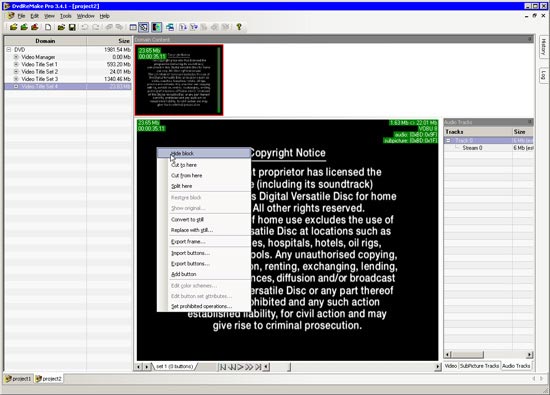Choose Import buttons... menu entry
Viewport: 550px width, 395px height.
203,253
